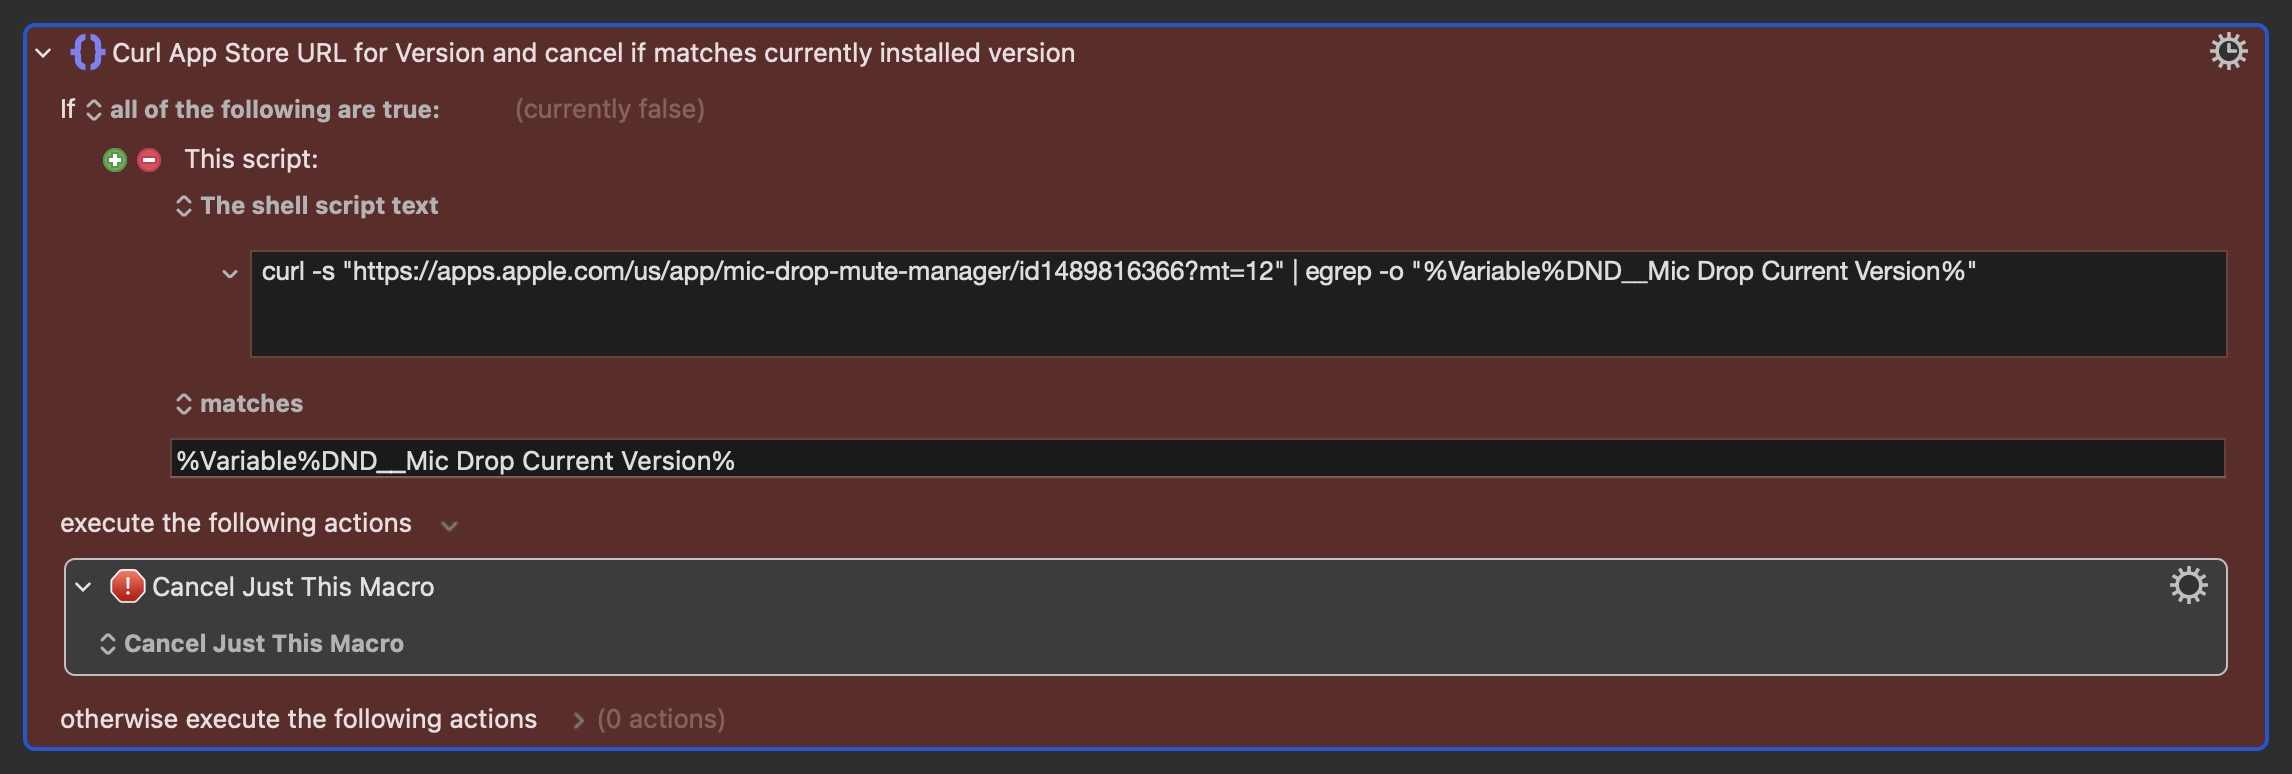Expand the otherwise actions list chevron
This screenshot has height=774, width=2292.
pos(578,720)
